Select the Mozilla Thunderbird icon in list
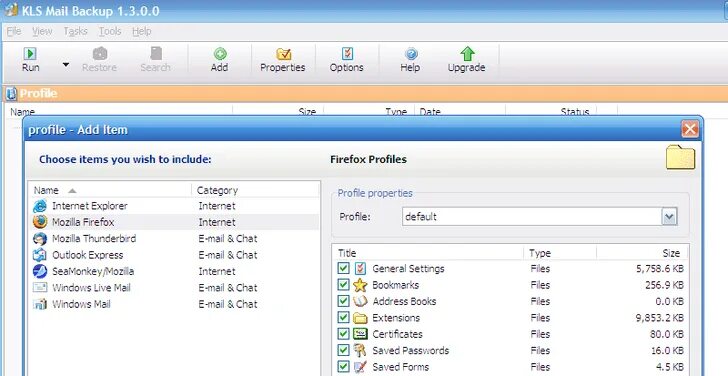 click(x=40, y=239)
